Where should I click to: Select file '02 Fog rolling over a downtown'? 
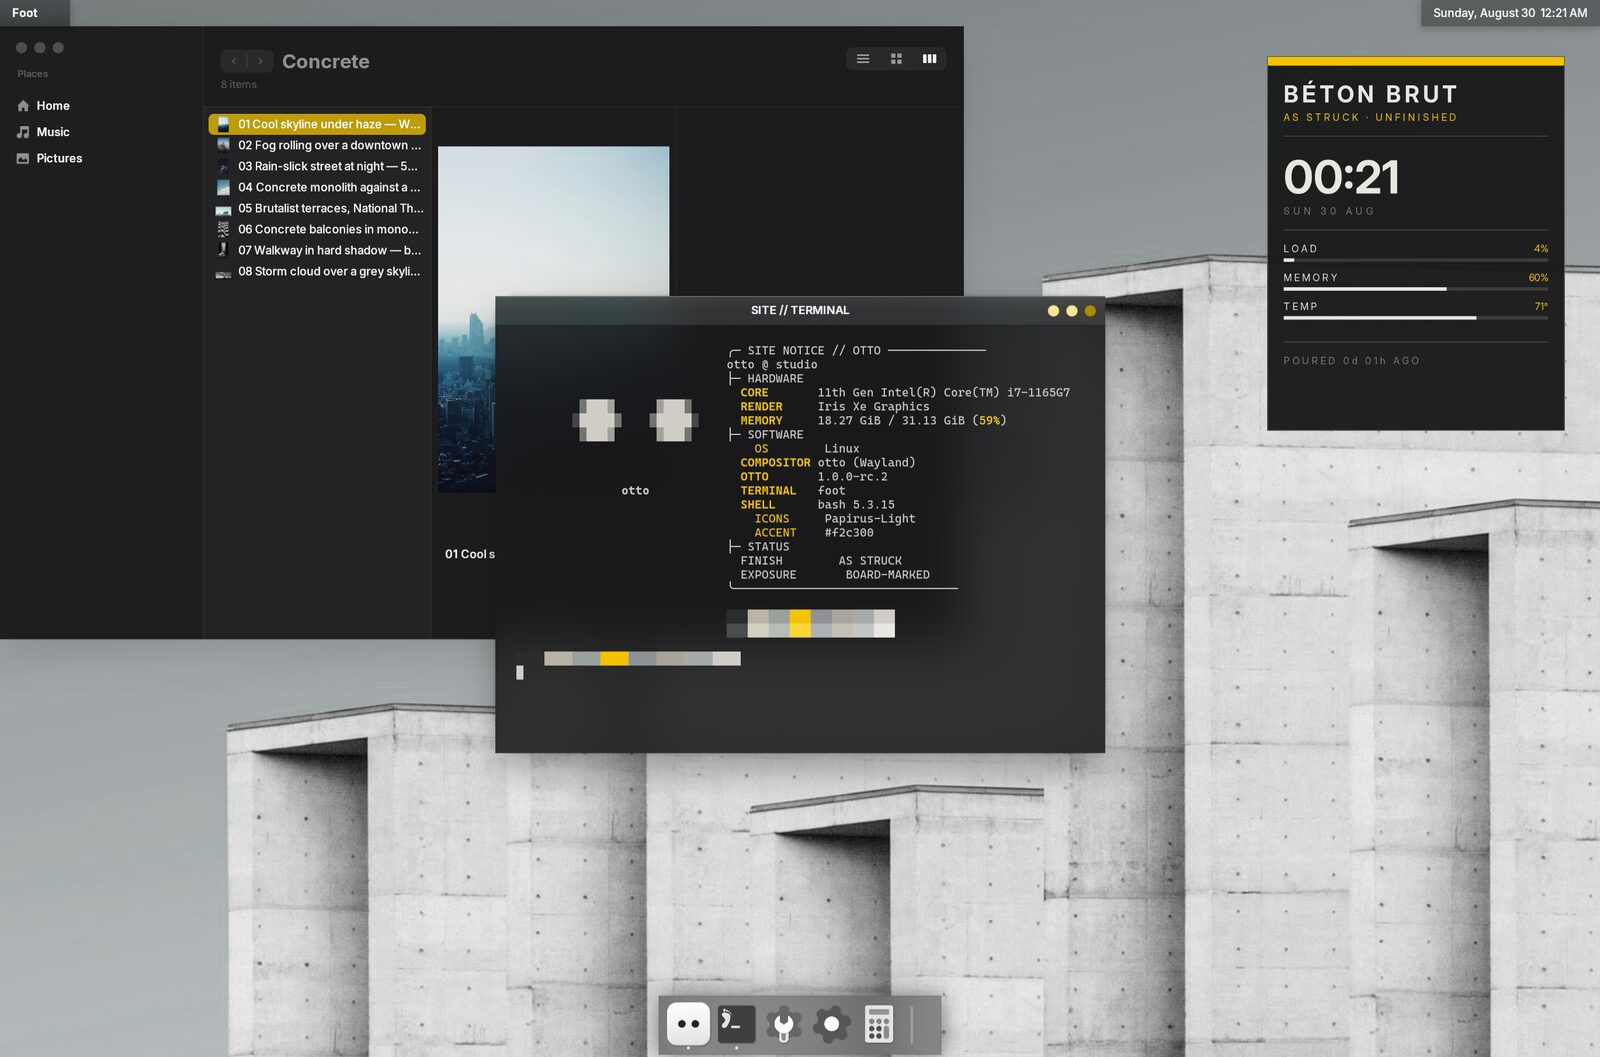[x=317, y=145]
